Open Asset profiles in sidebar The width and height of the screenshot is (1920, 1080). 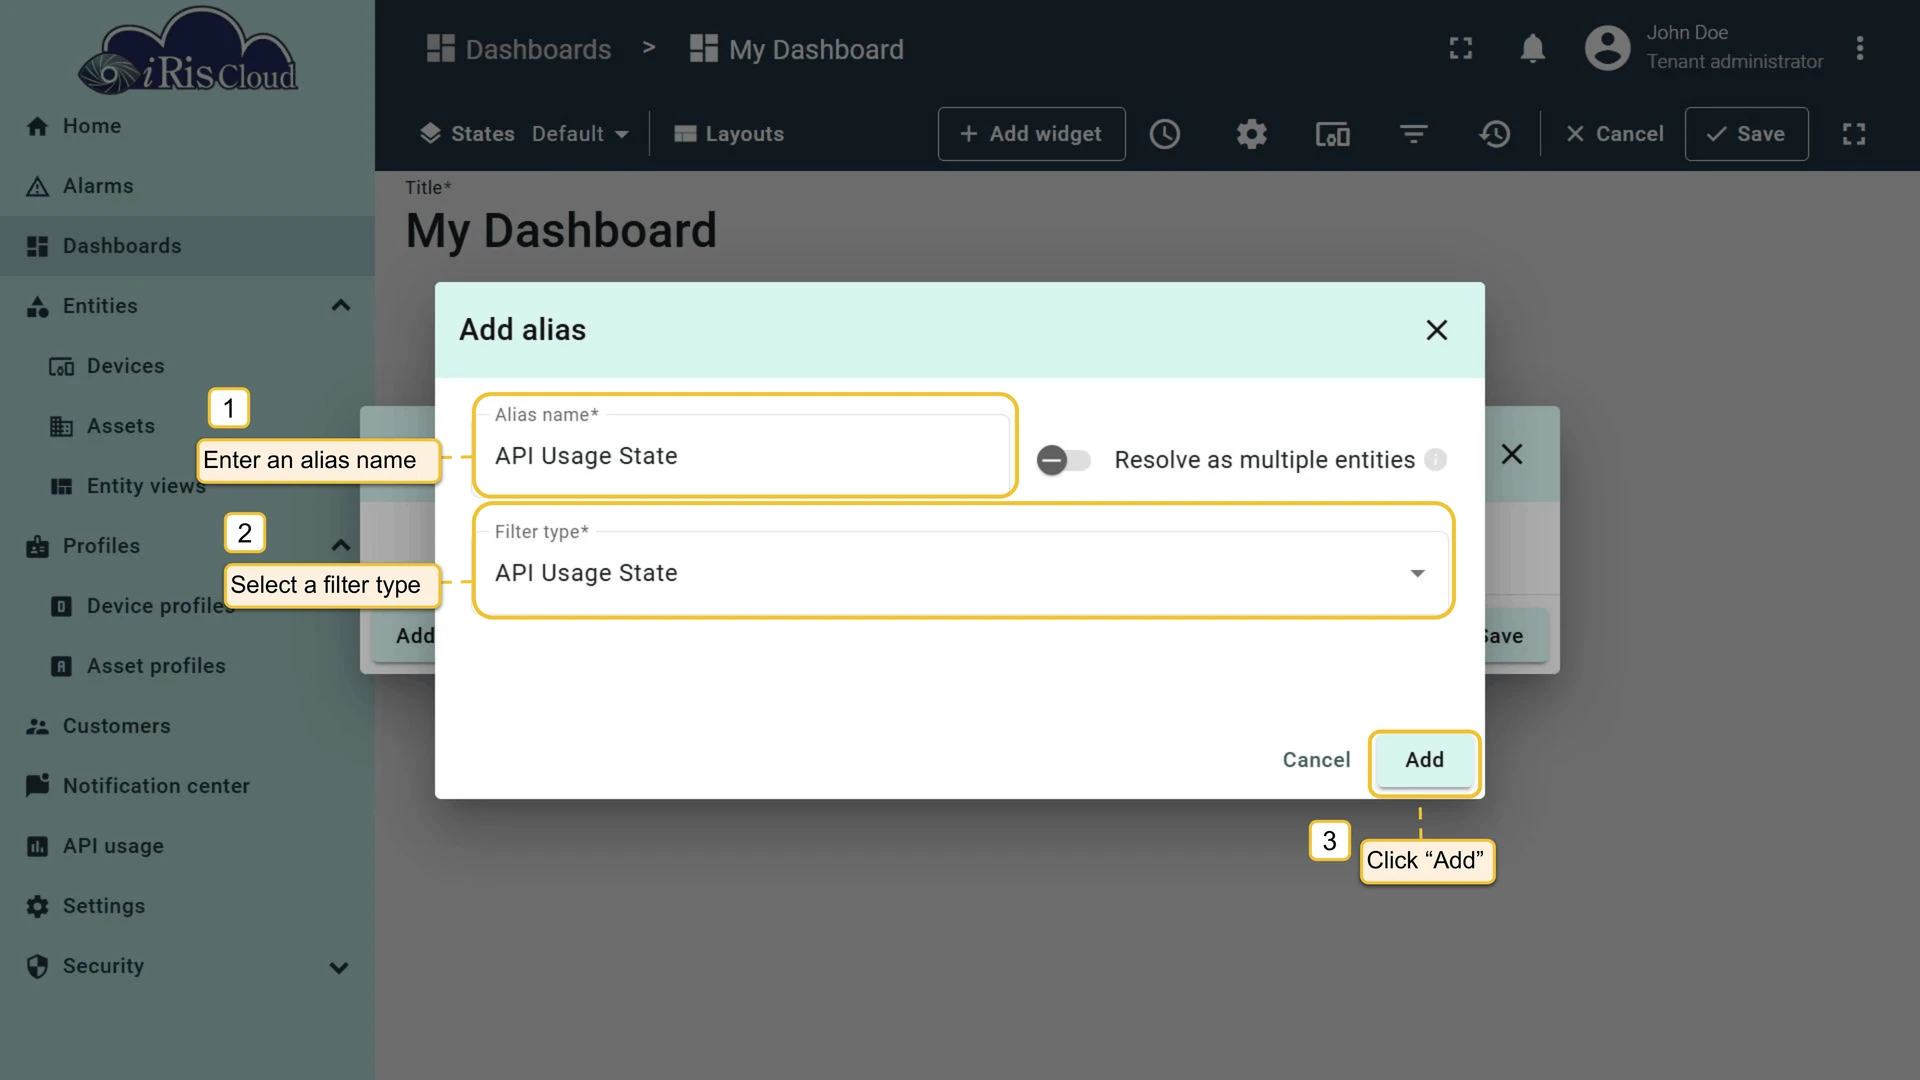187,666
